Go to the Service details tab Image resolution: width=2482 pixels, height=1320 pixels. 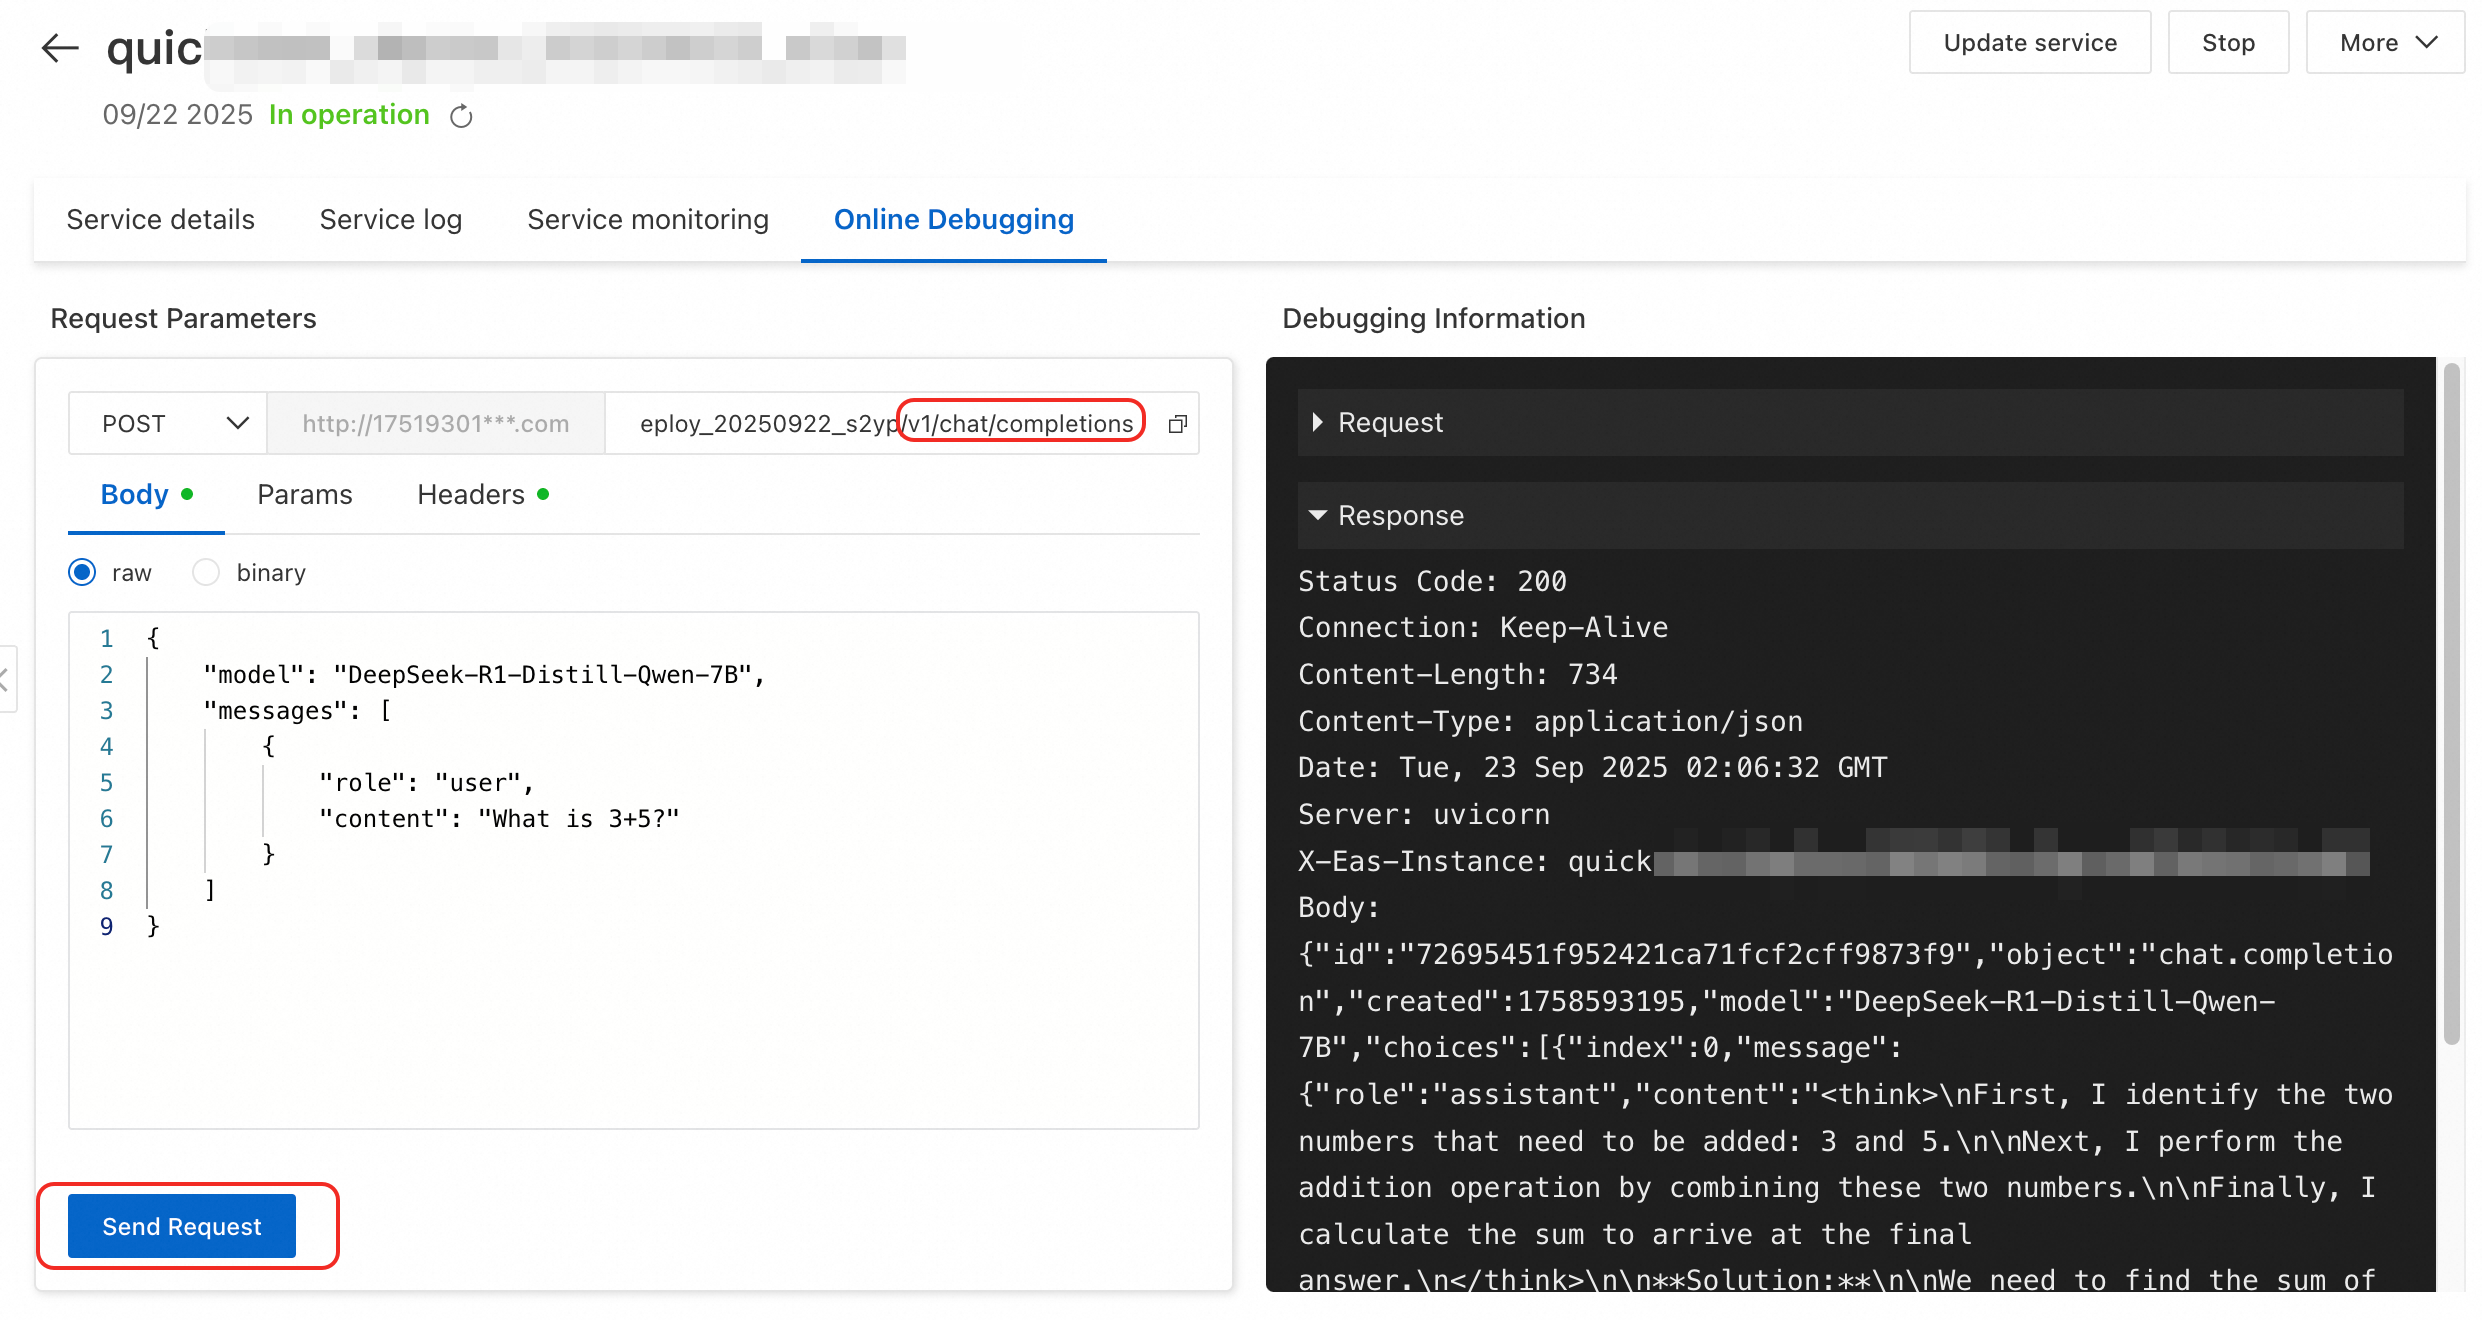coord(161,220)
